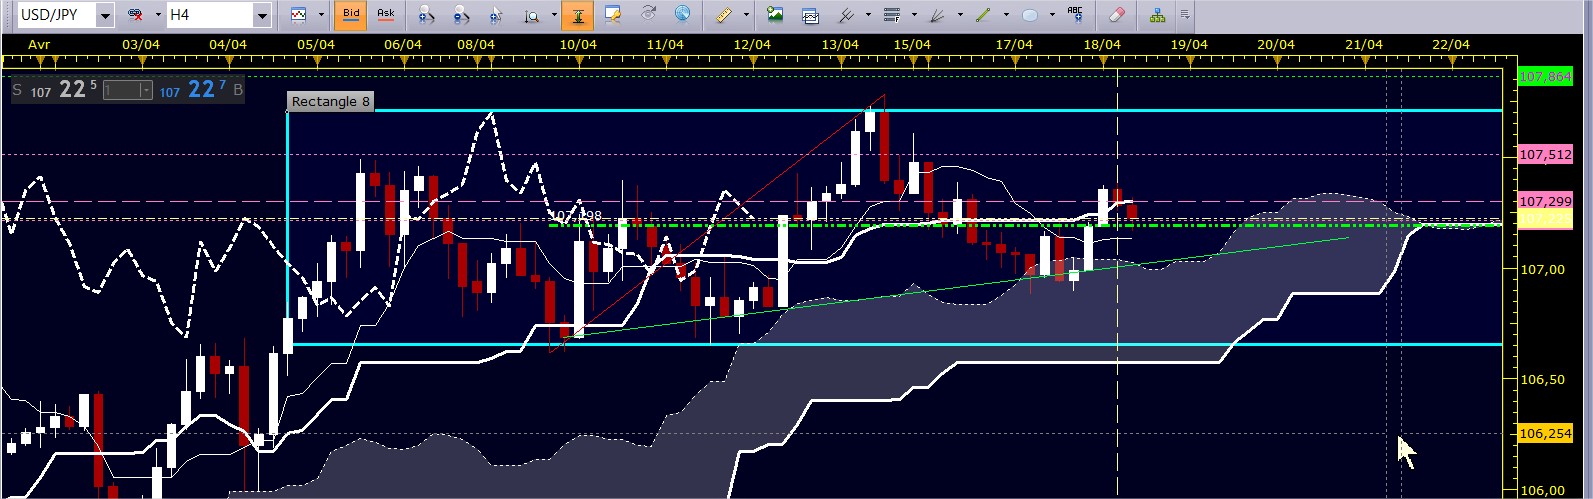
Task: Click the eraser delete objects icon
Action: (1116, 15)
